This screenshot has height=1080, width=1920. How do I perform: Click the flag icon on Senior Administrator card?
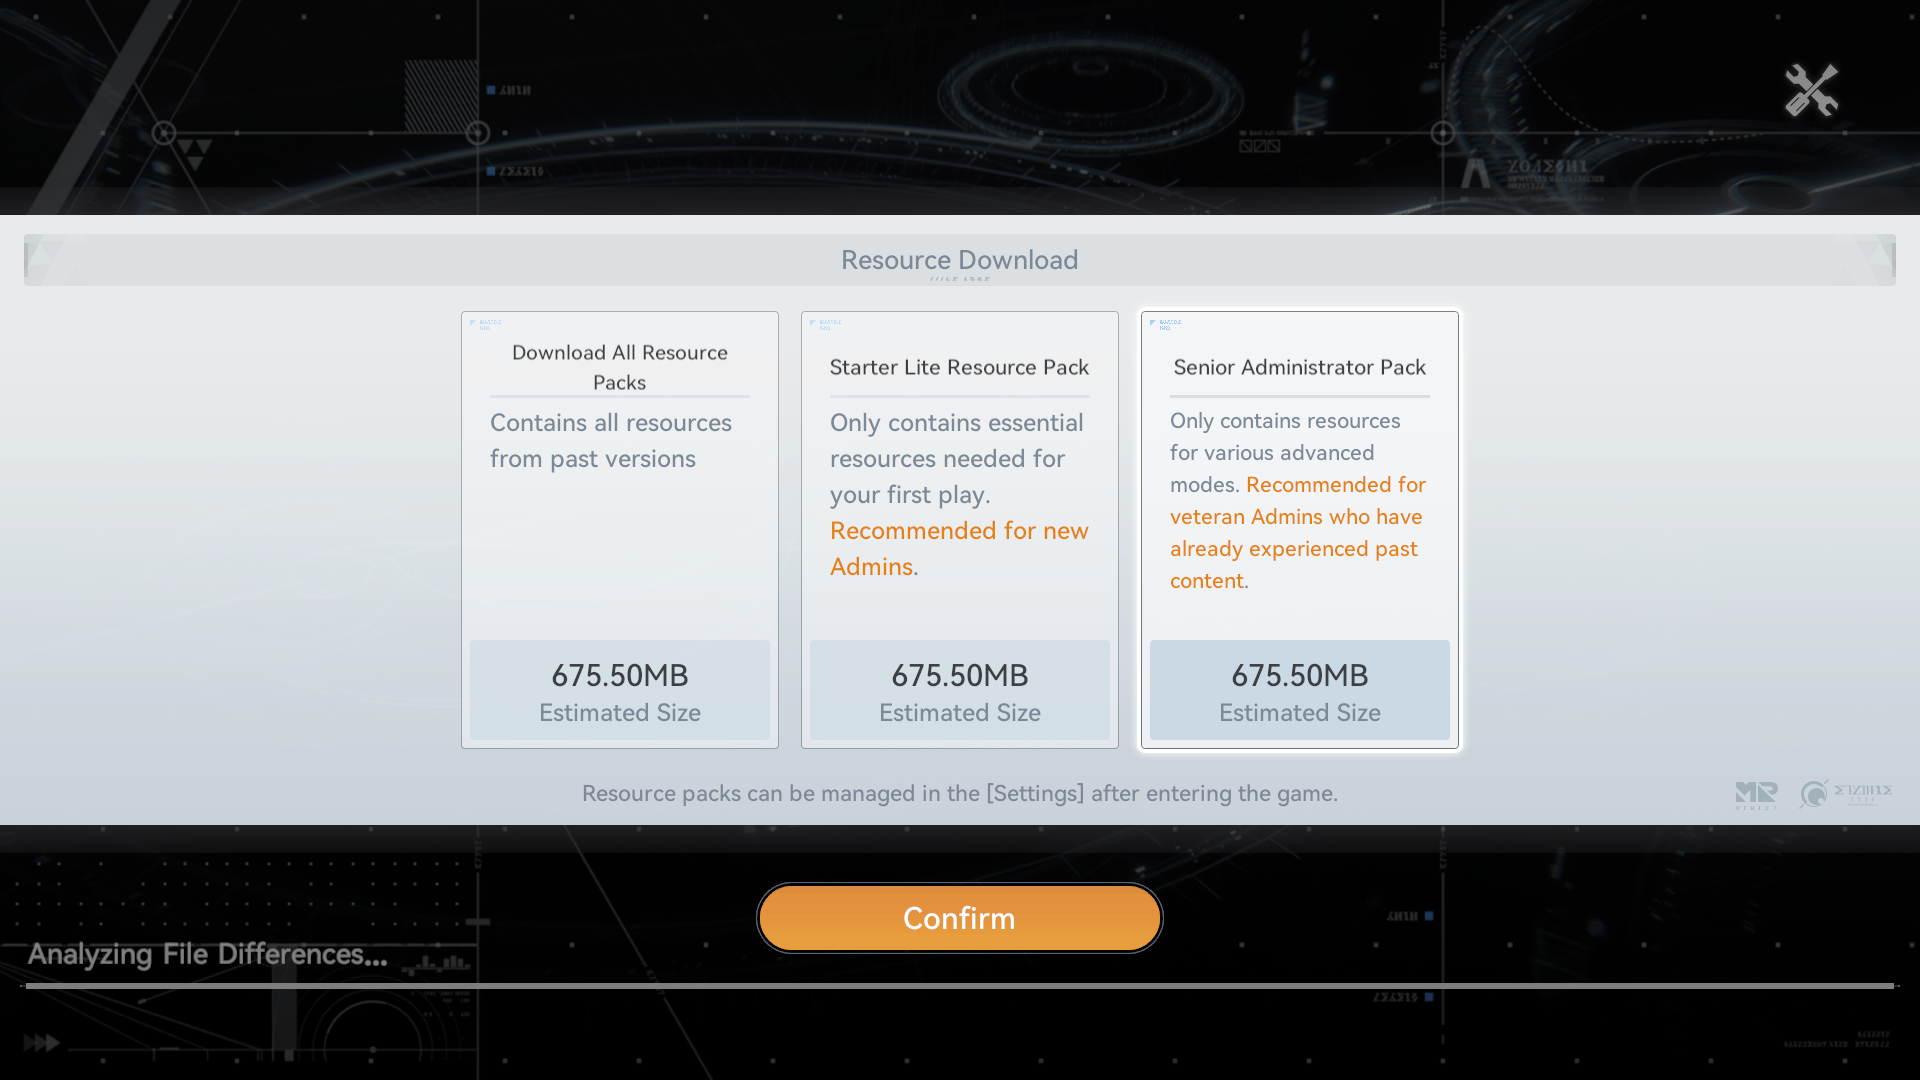(1154, 323)
